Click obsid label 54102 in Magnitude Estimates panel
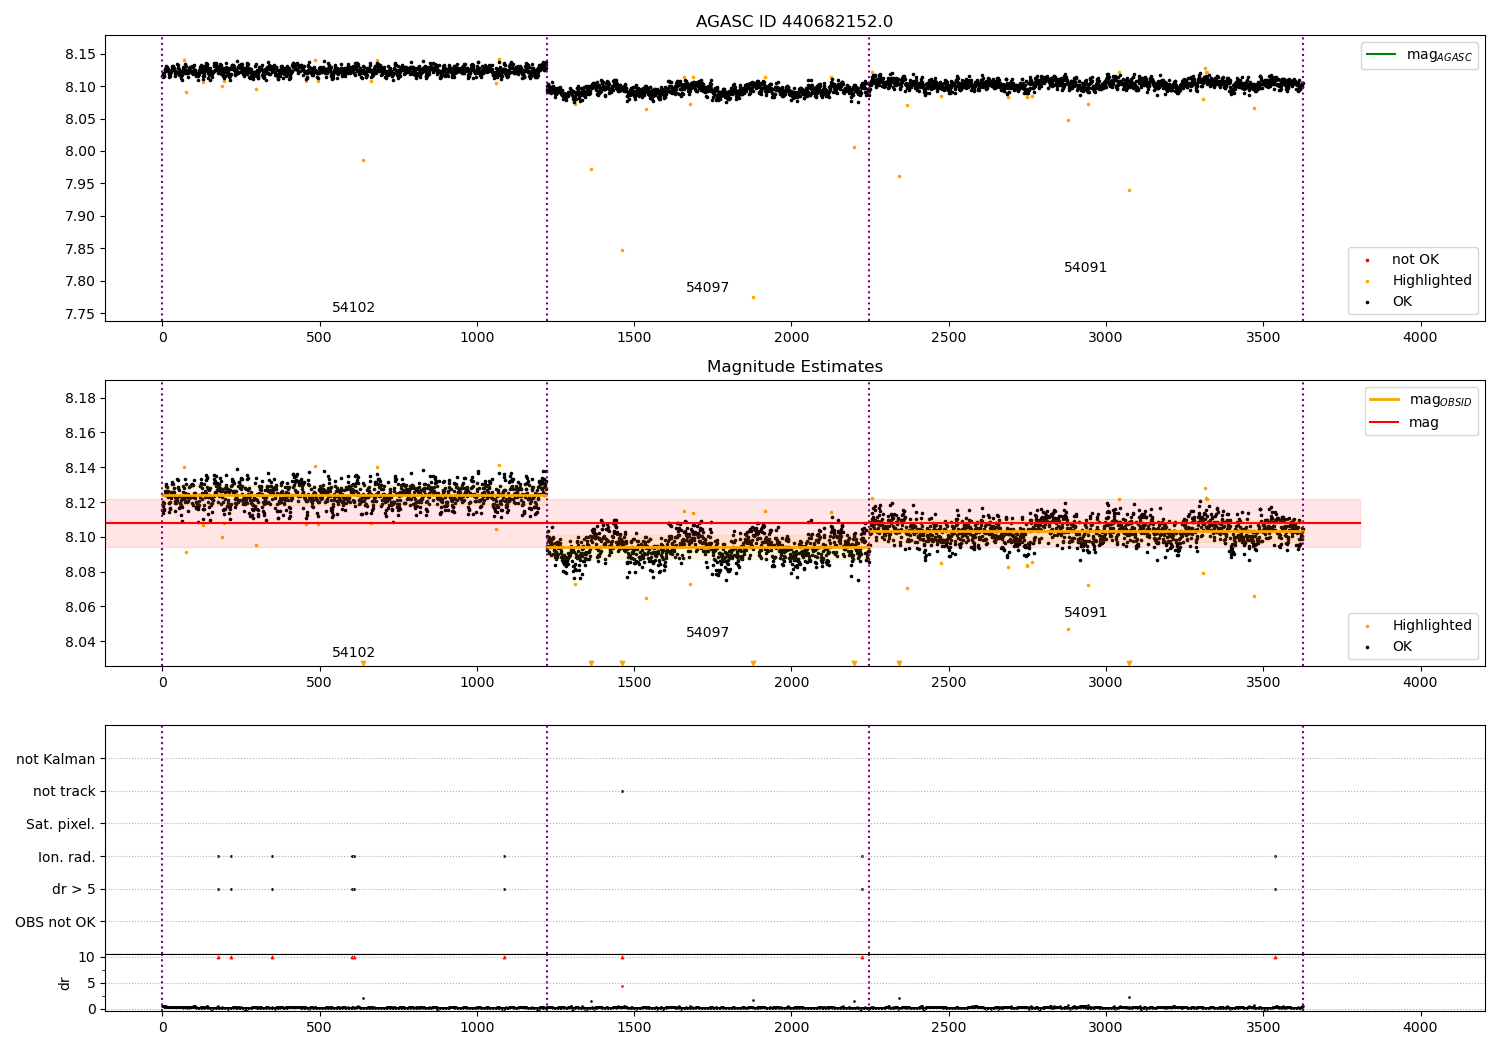The height and width of the screenshot is (1050, 1500). click(x=354, y=653)
